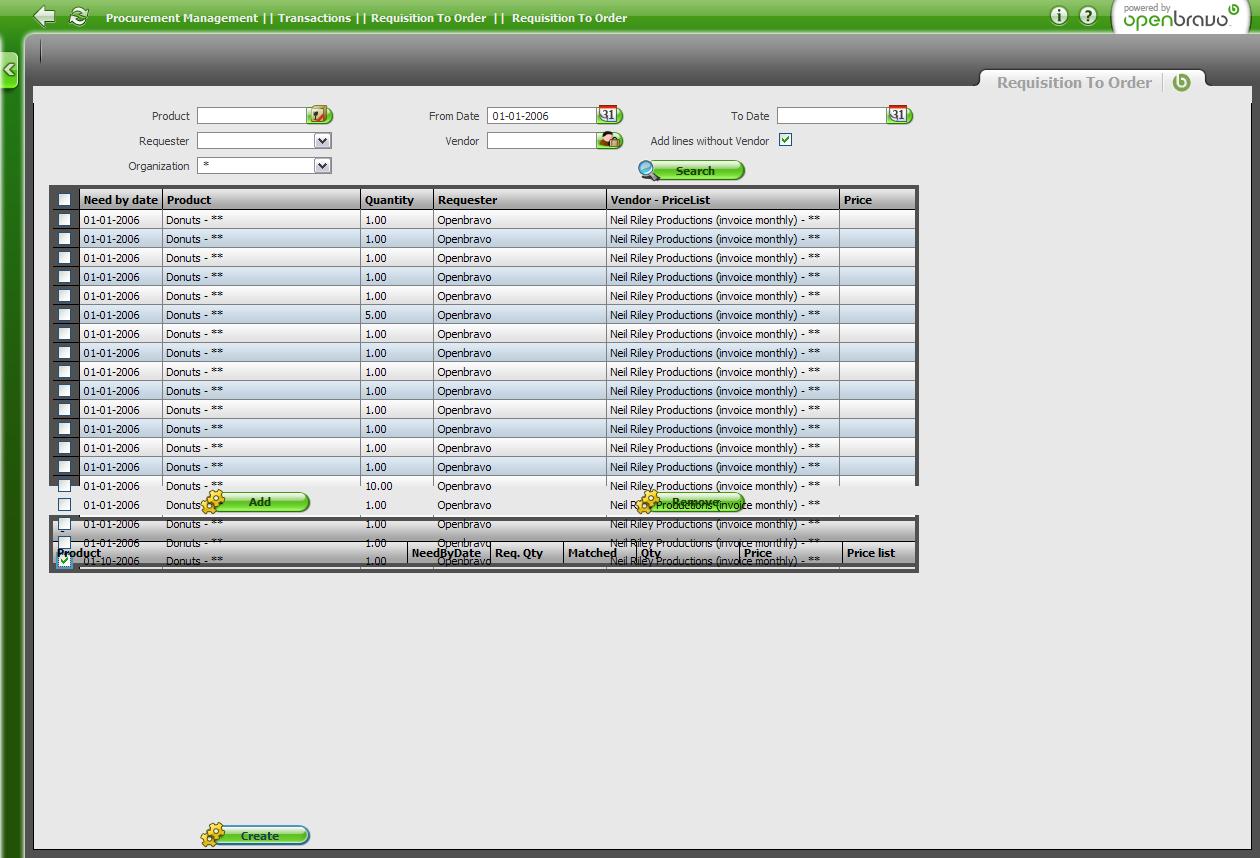The height and width of the screenshot is (858, 1260).
Task: Click Transactions in breadcrumb
Action: click(x=314, y=18)
